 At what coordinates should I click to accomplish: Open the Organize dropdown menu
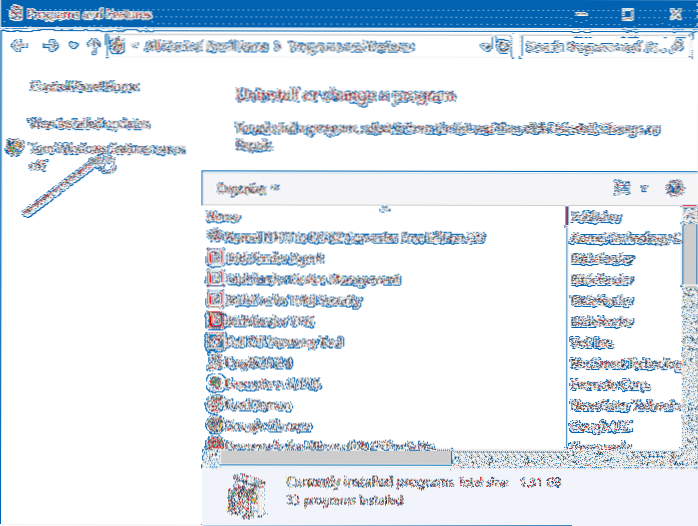point(248,188)
